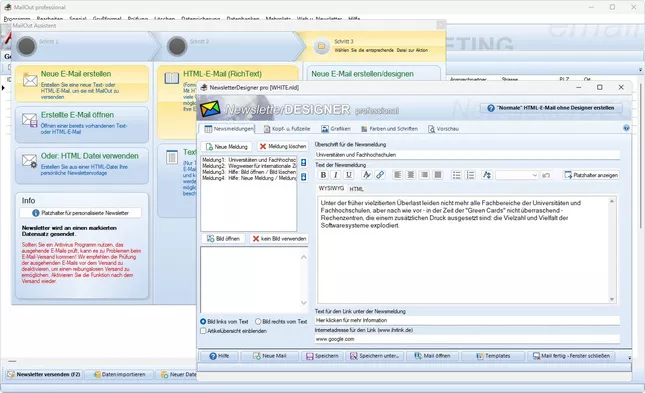645x393 pixels.
Task: Click Platzhalter für personalisierte Newsletter in Info panel
Action: (81, 213)
